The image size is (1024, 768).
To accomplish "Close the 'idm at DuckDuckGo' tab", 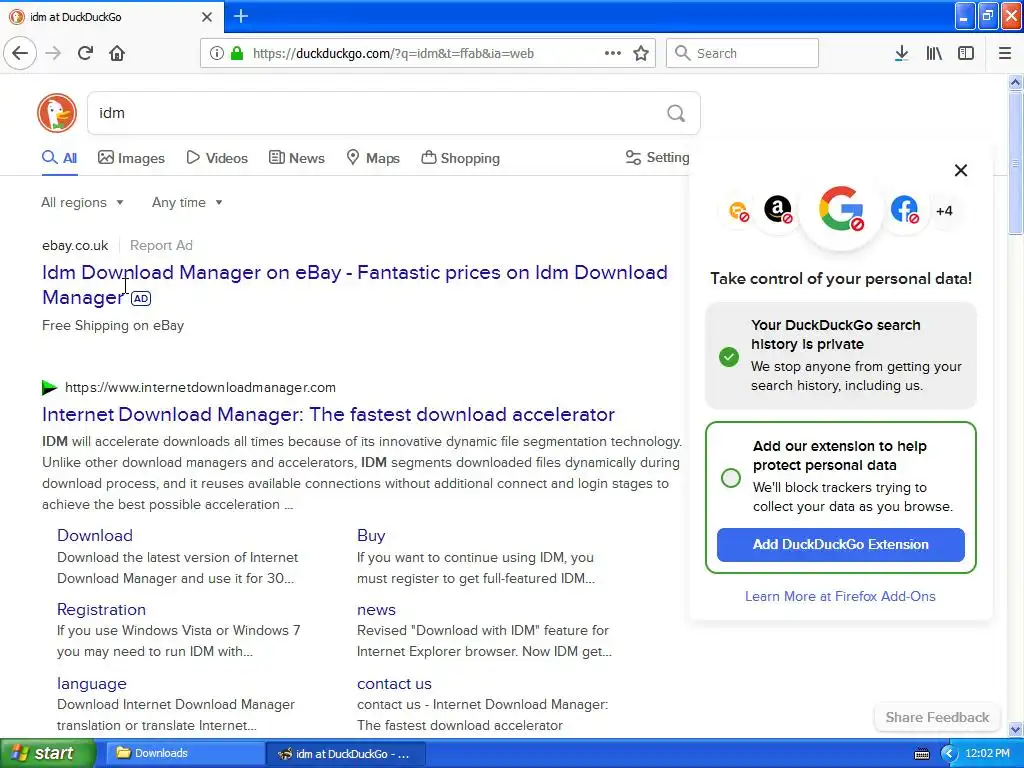I will tap(207, 17).
